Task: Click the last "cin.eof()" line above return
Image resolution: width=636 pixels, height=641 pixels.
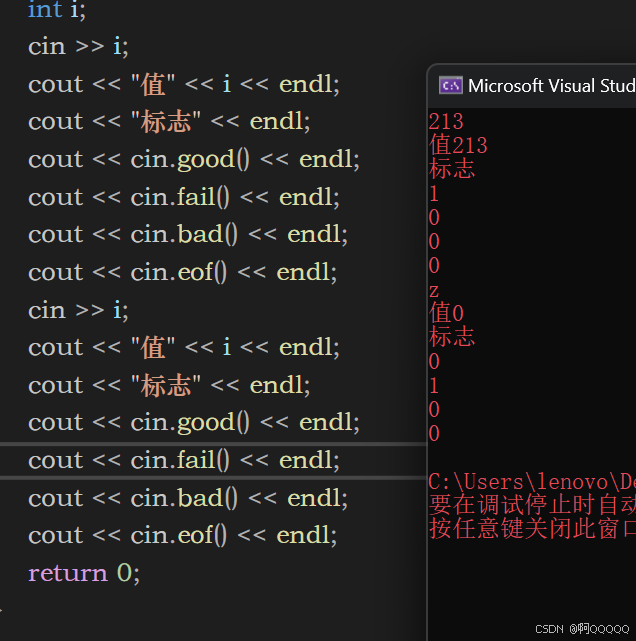Action: (x=183, y=536)
